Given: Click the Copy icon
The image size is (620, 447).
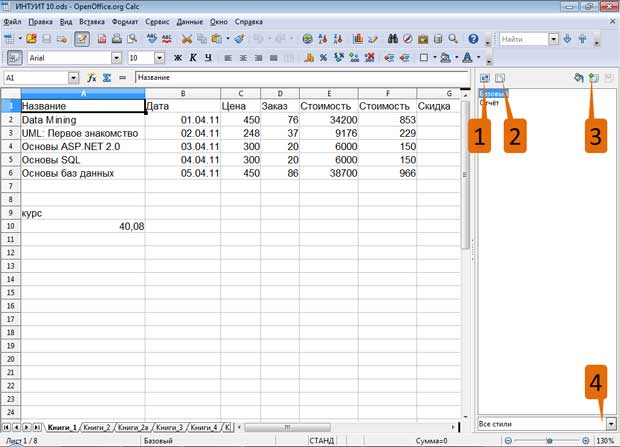Looking at the screenshot, I should point(202,39).
